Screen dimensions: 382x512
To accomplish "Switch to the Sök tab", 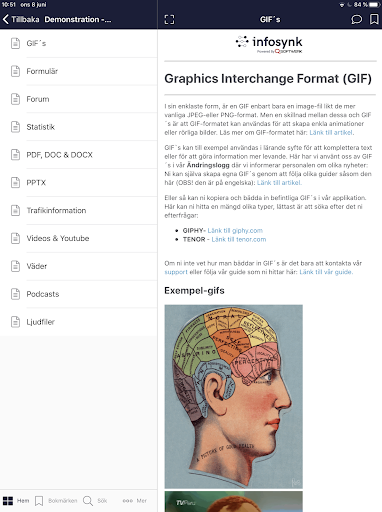I will tap(95, 501).
